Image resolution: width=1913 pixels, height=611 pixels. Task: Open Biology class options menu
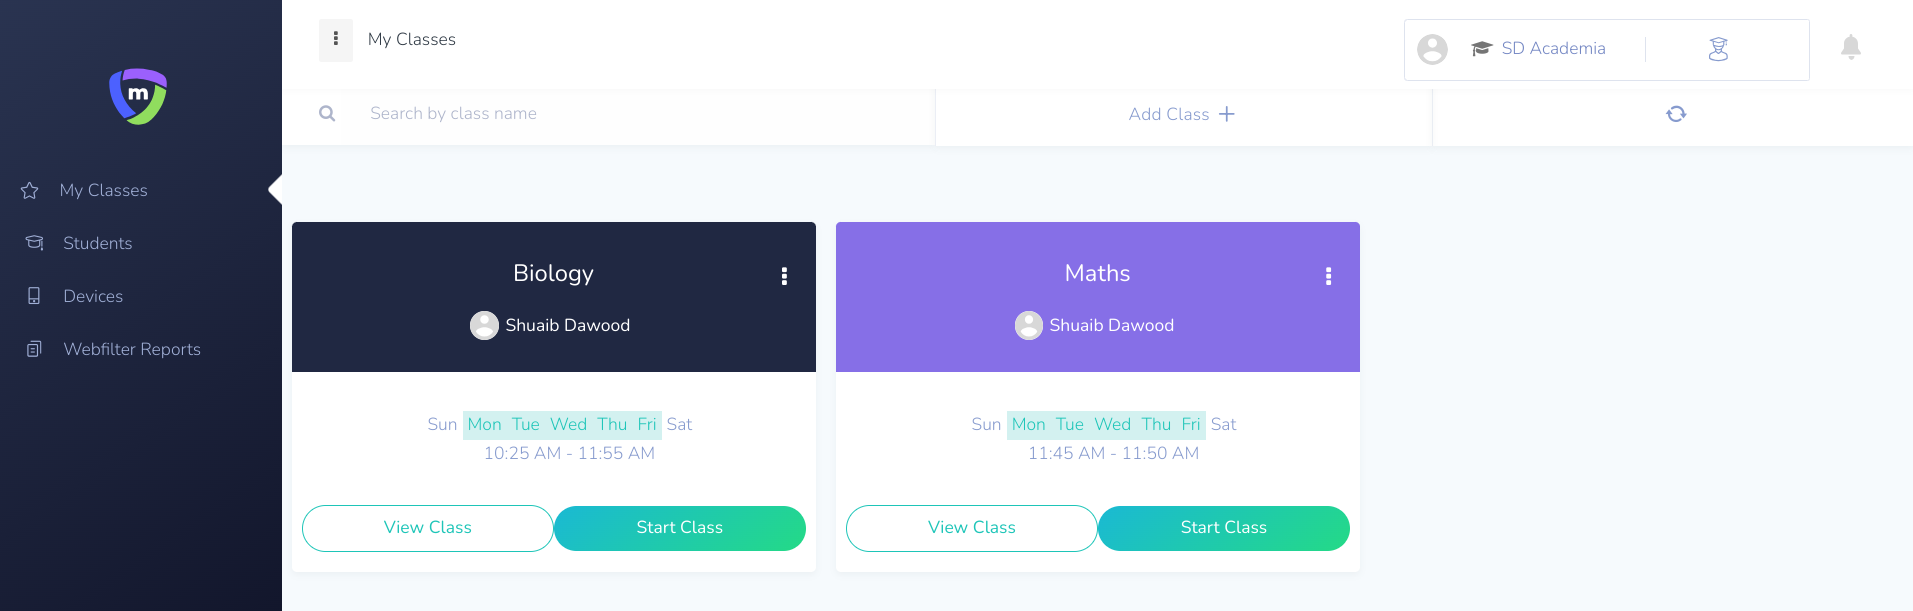784,276
